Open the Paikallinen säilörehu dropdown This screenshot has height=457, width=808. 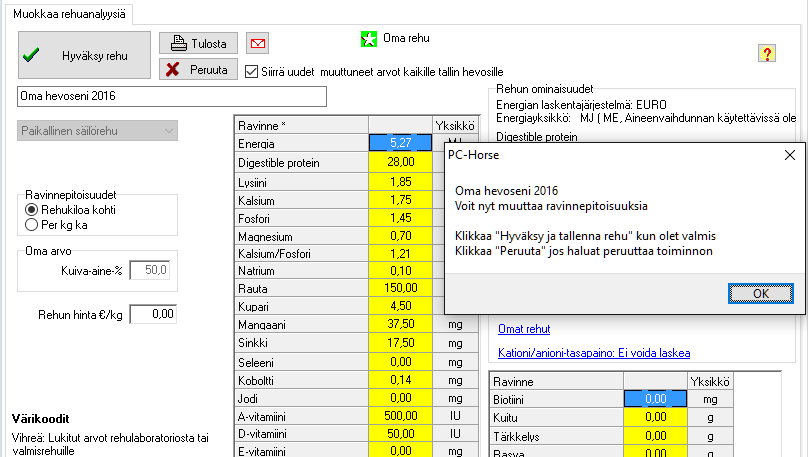[97, 131]
